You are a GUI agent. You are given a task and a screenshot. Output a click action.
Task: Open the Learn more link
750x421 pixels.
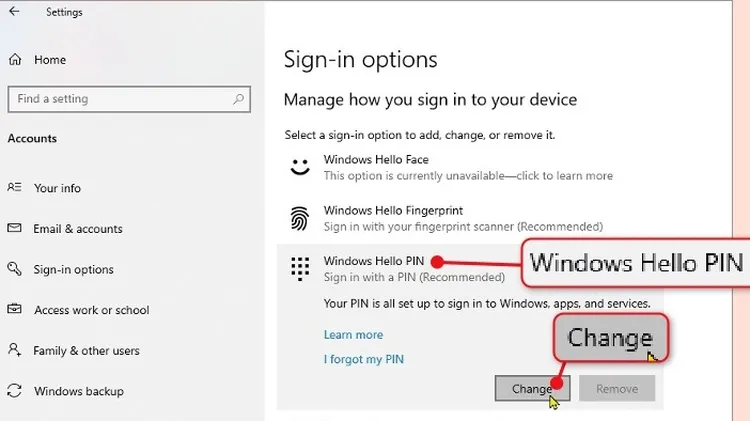click(x=353, y=335)
